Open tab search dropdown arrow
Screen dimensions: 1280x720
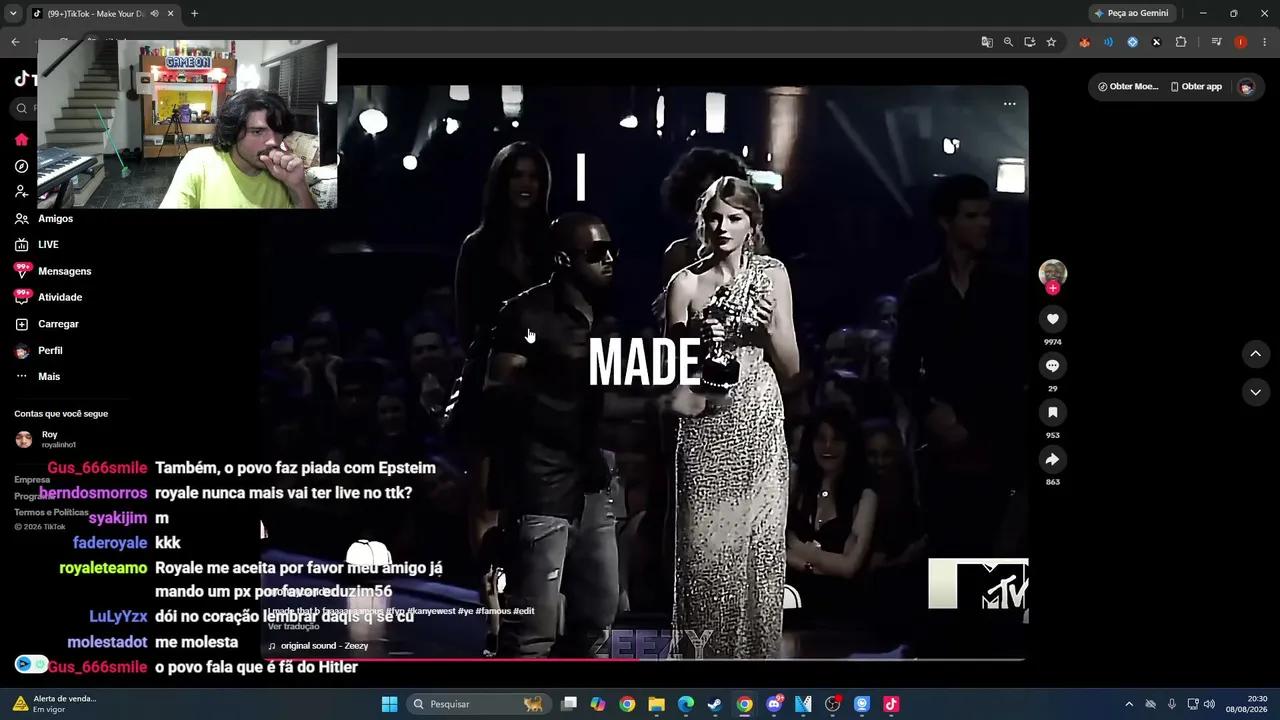[13, 13]
